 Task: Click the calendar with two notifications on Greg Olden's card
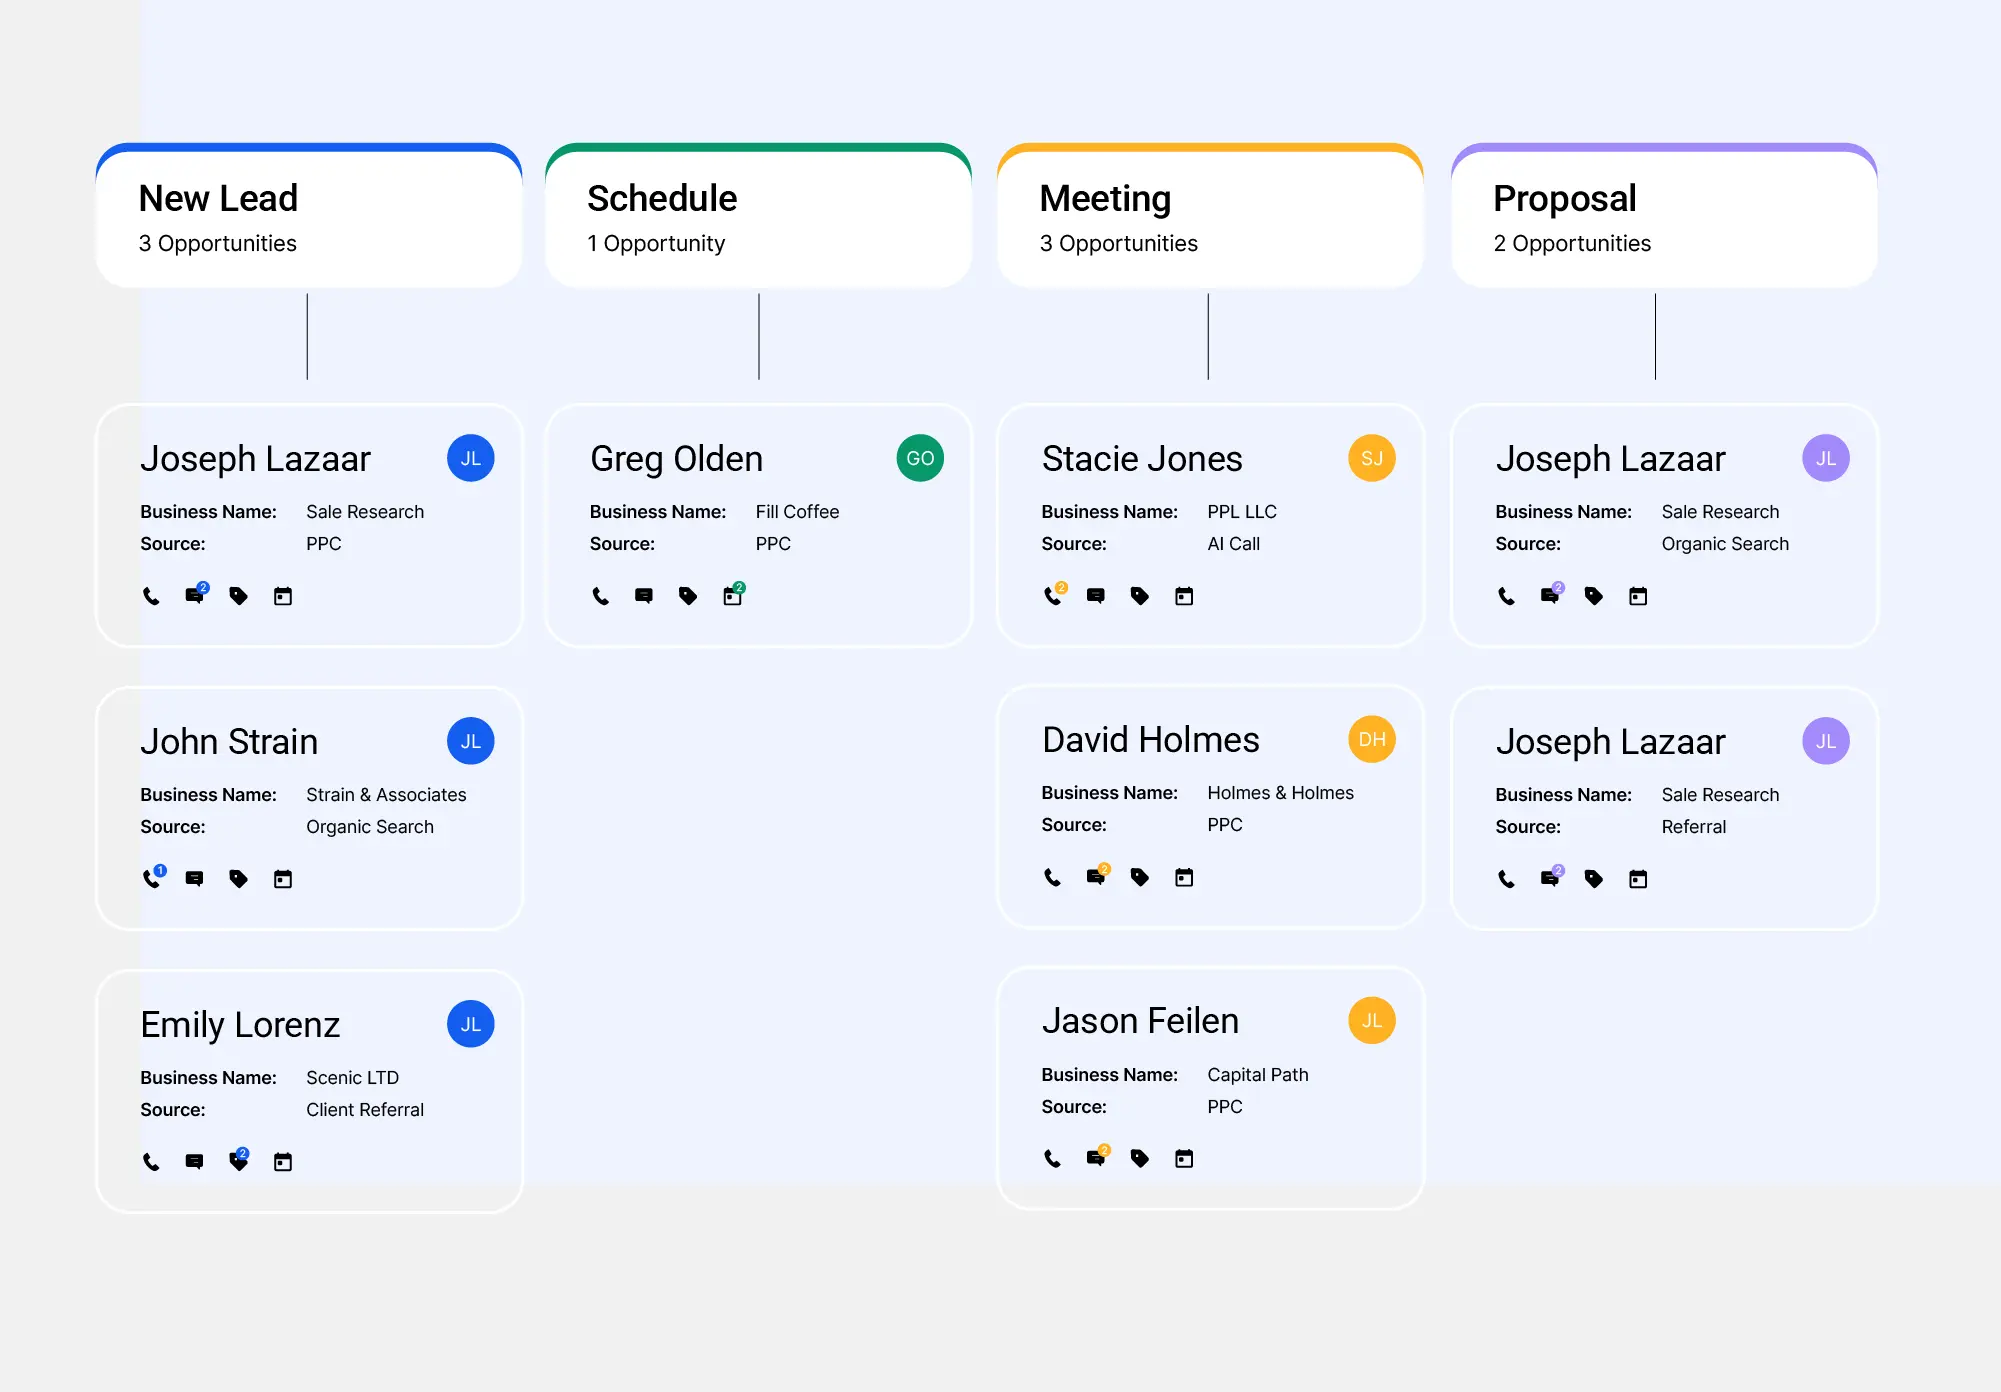point(732,595)
